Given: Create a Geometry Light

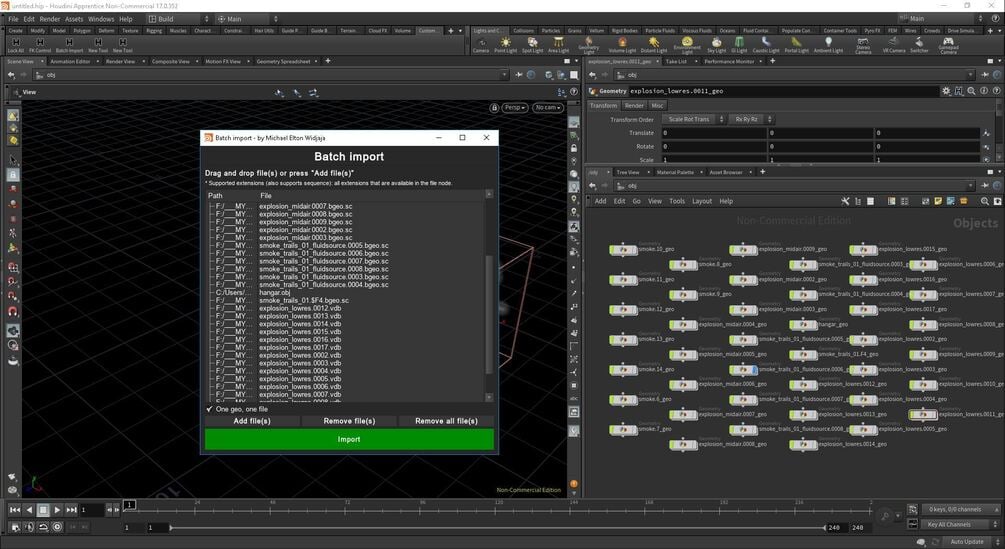Looking at the screenshot, I should (588, 45).
